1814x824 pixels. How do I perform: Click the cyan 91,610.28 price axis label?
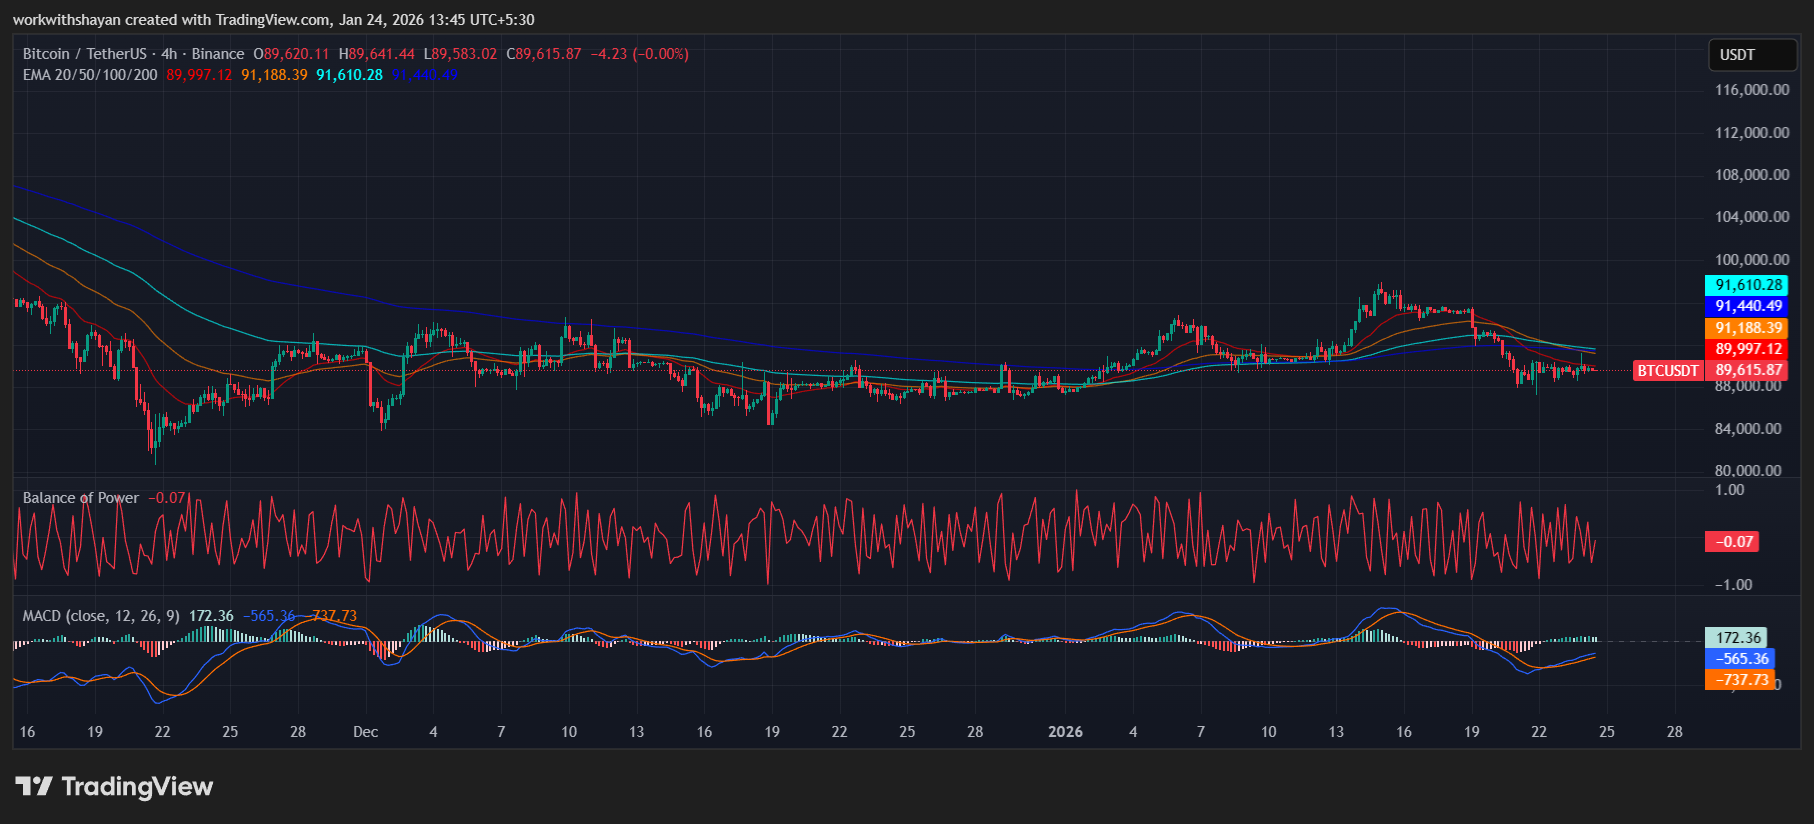coord(1748,285)
